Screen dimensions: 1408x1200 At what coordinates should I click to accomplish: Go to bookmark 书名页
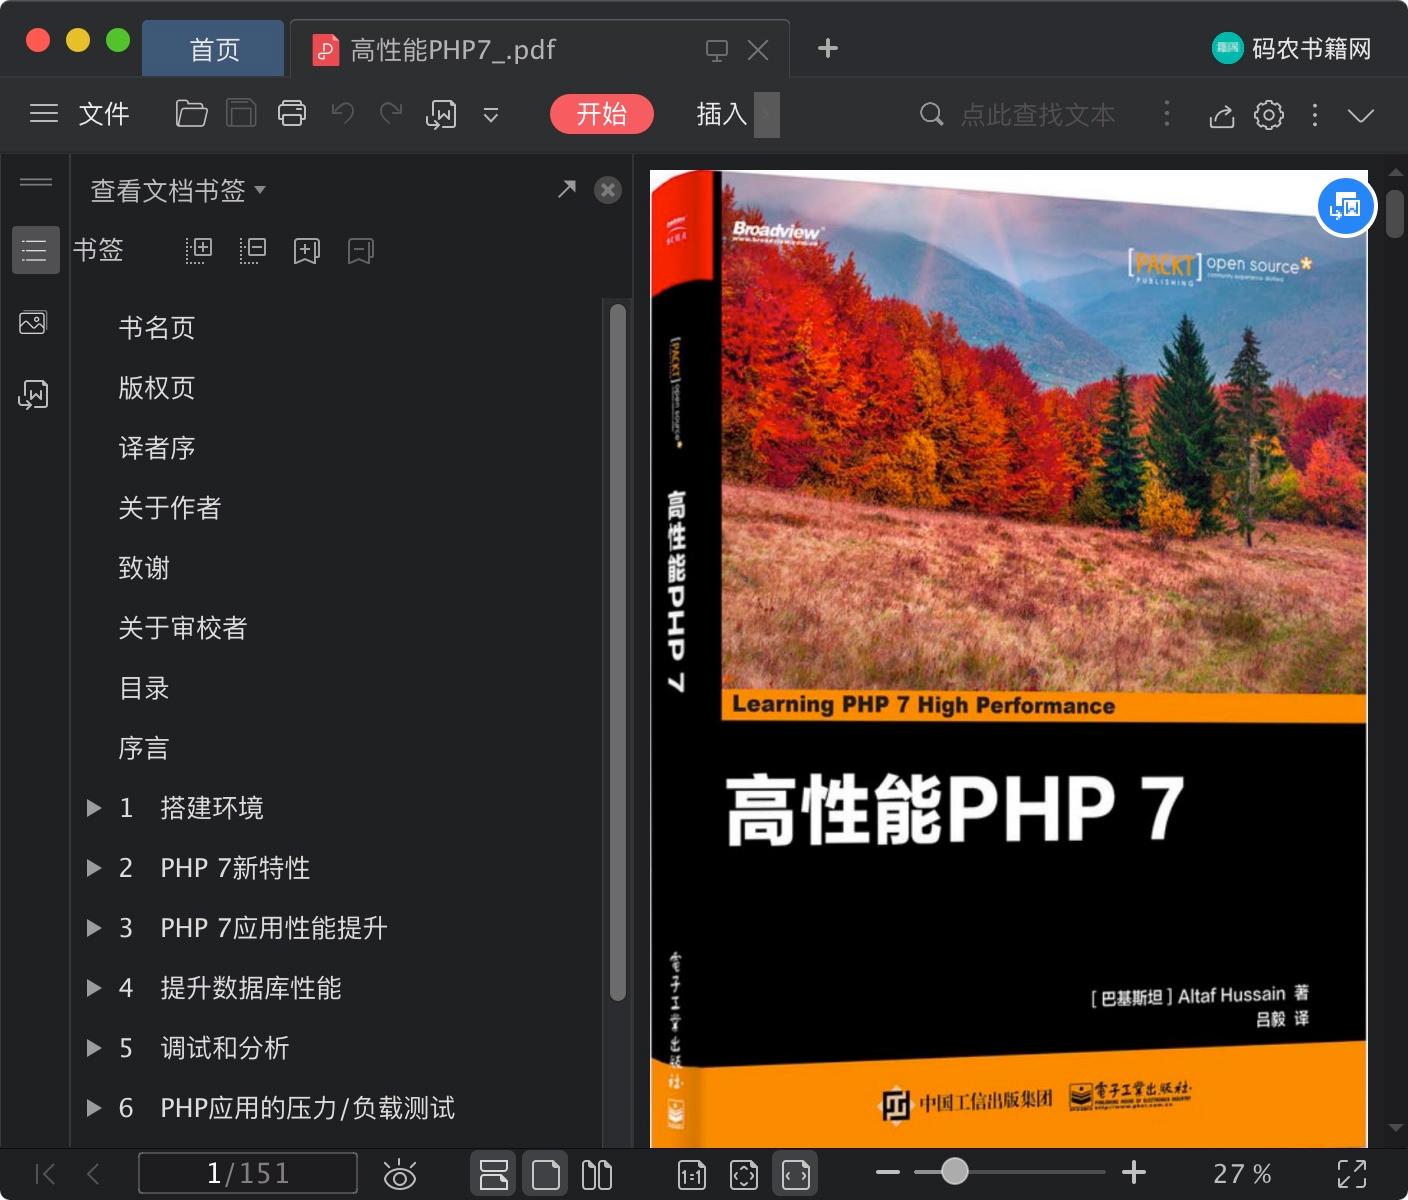coord(156,328)
